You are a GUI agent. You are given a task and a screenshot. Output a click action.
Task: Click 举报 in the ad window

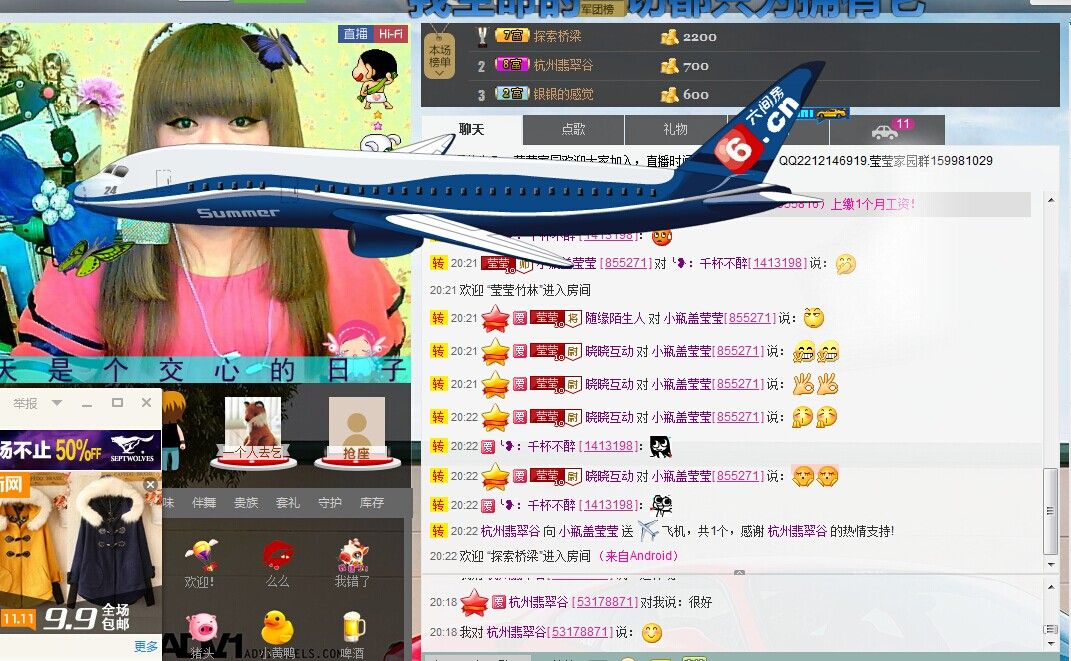pyautogui.click(x=25, y=404)
